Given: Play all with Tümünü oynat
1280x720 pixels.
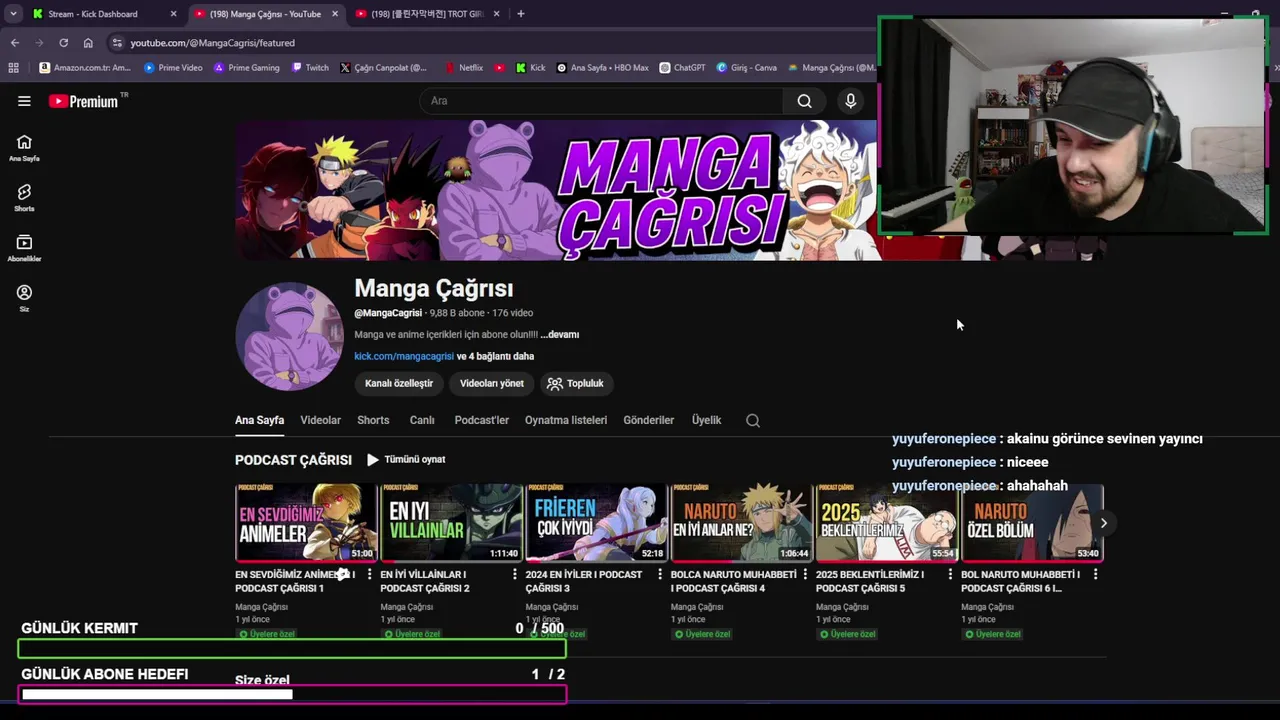Looking at the screenshot, I should click(406, 460).
